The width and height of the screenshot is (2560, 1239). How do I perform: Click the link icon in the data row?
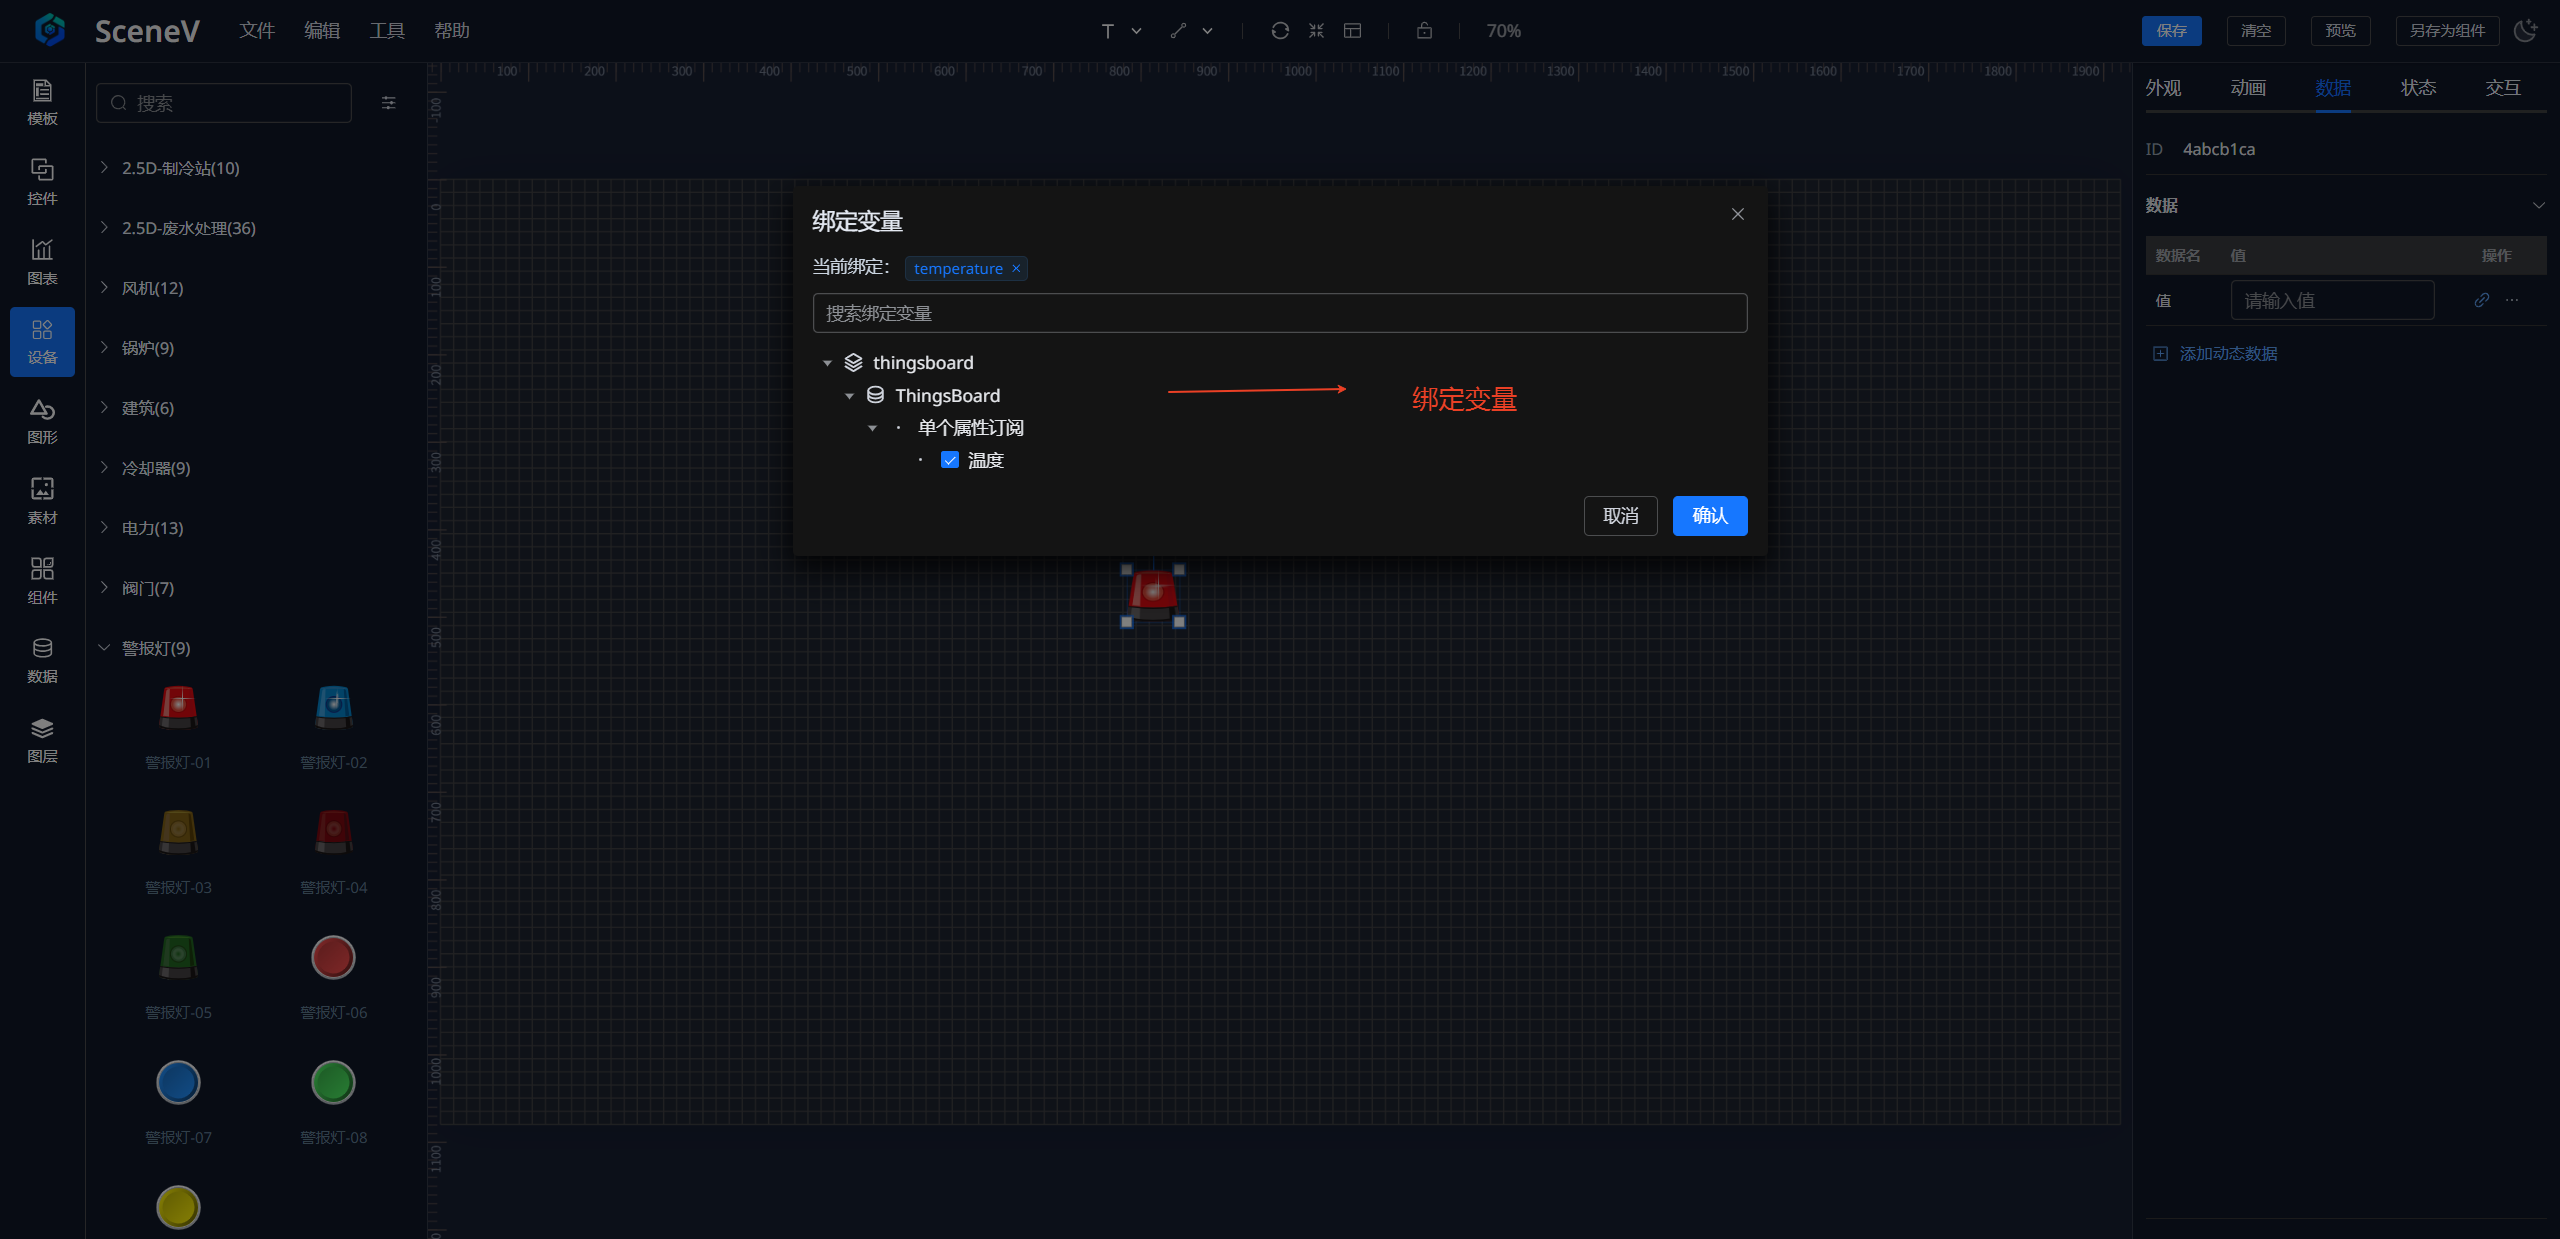coord(2481,300)
